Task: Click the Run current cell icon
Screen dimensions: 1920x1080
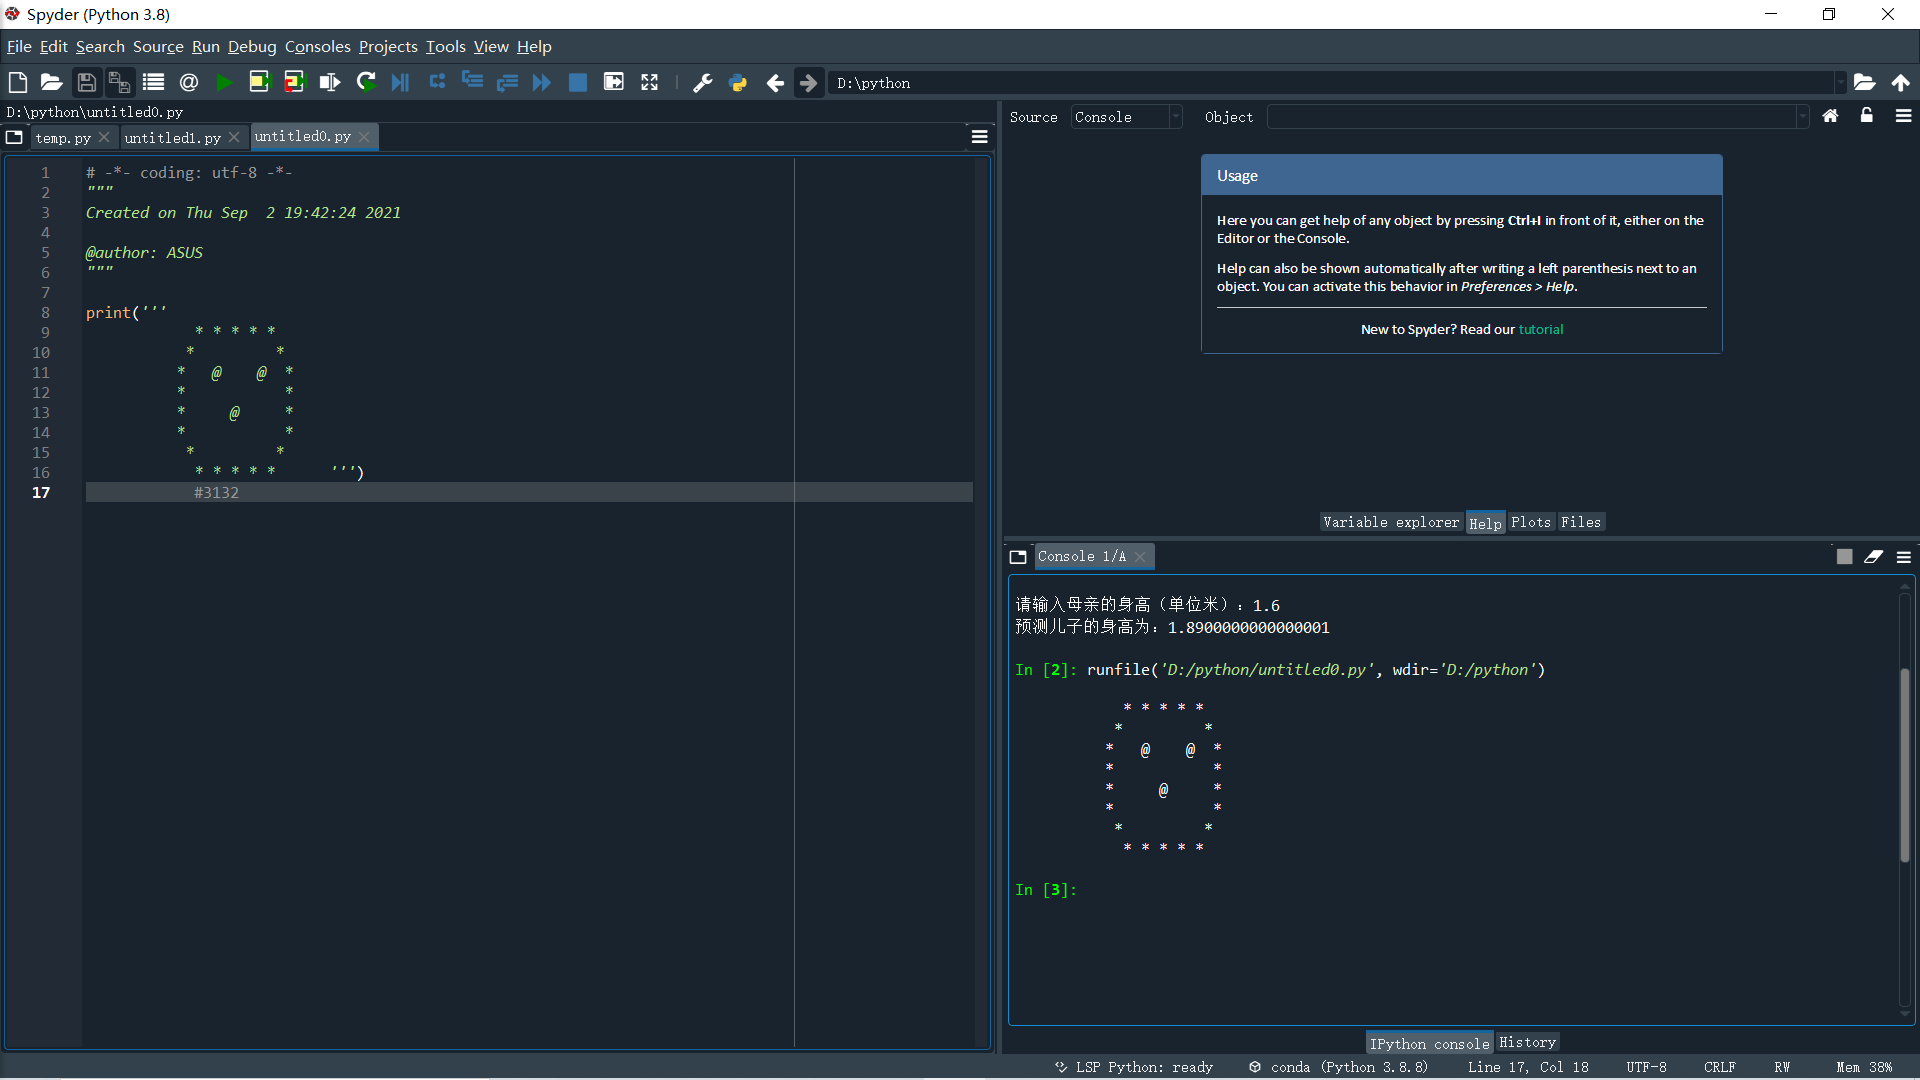Action: tap(259, 83)
